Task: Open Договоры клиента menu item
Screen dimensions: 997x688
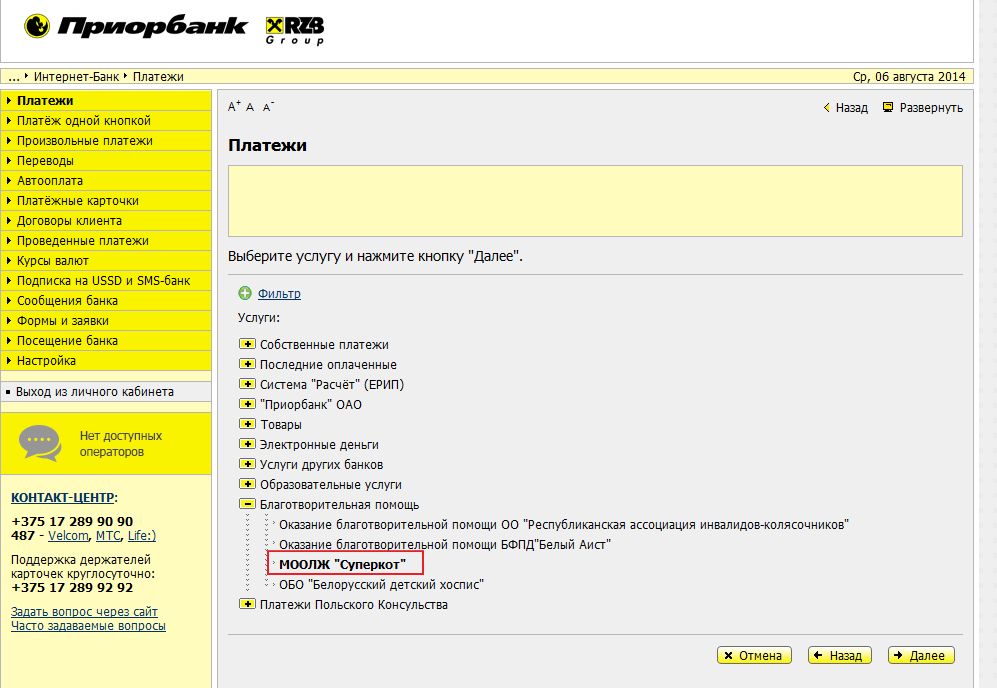Action: pyautogui.click(x=106, y=221)
